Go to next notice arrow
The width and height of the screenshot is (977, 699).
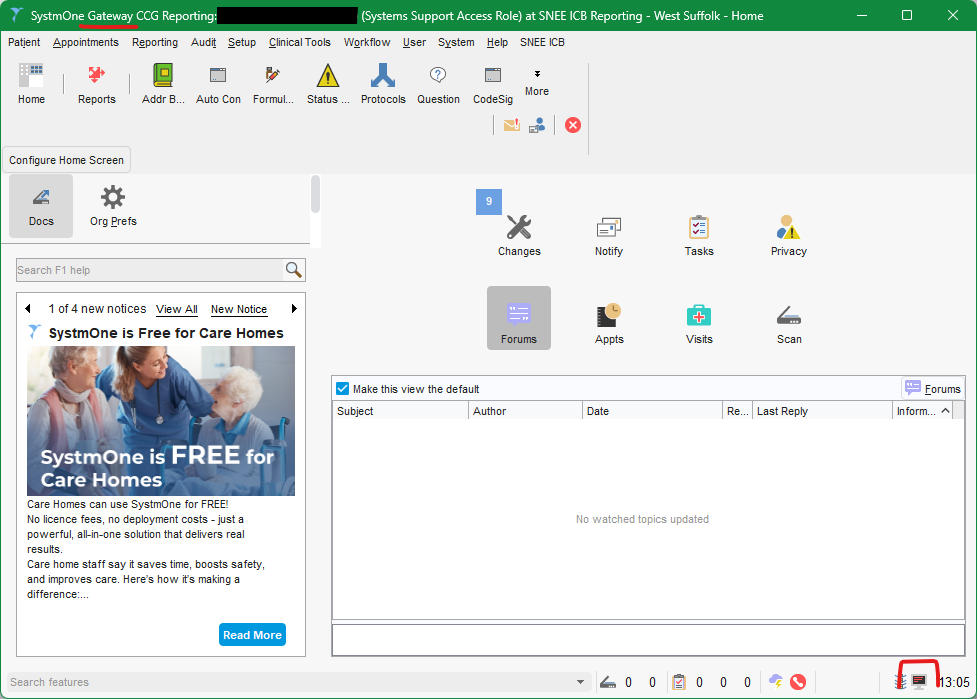pyautogui.click(x=294, y=308)
